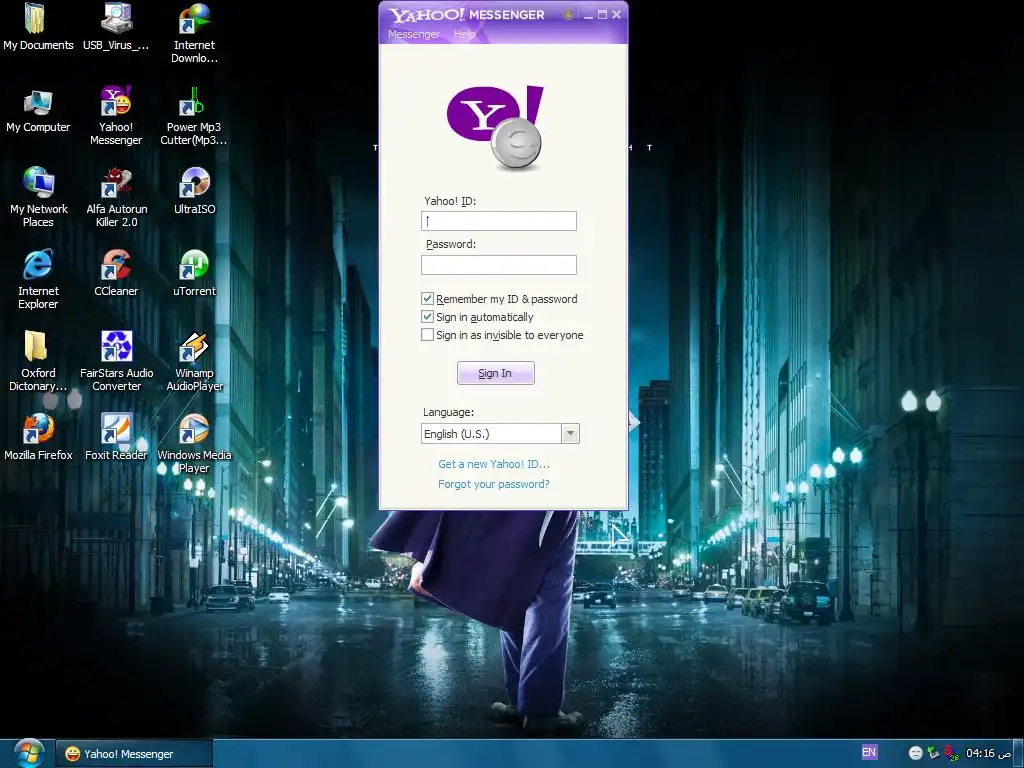Click the Show Desktop strip beside the clock
Screen dimensions: 1024x768
[1018, 753]
